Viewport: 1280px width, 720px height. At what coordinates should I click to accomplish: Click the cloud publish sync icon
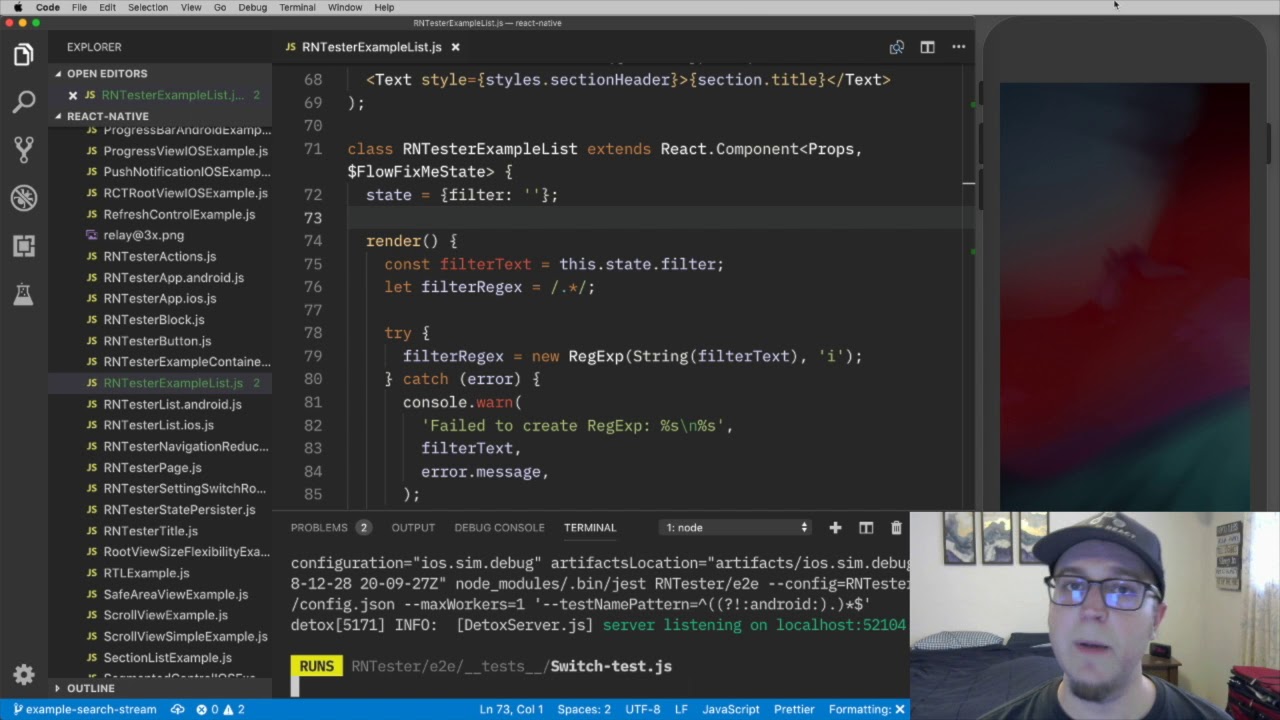click(177, 709)
